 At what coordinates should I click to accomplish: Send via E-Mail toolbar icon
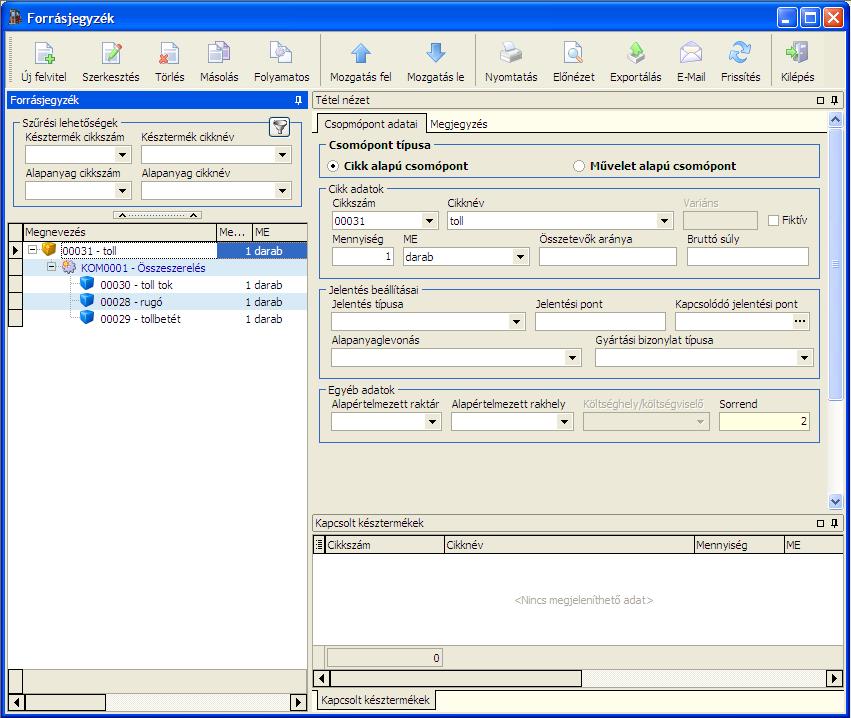691,53
